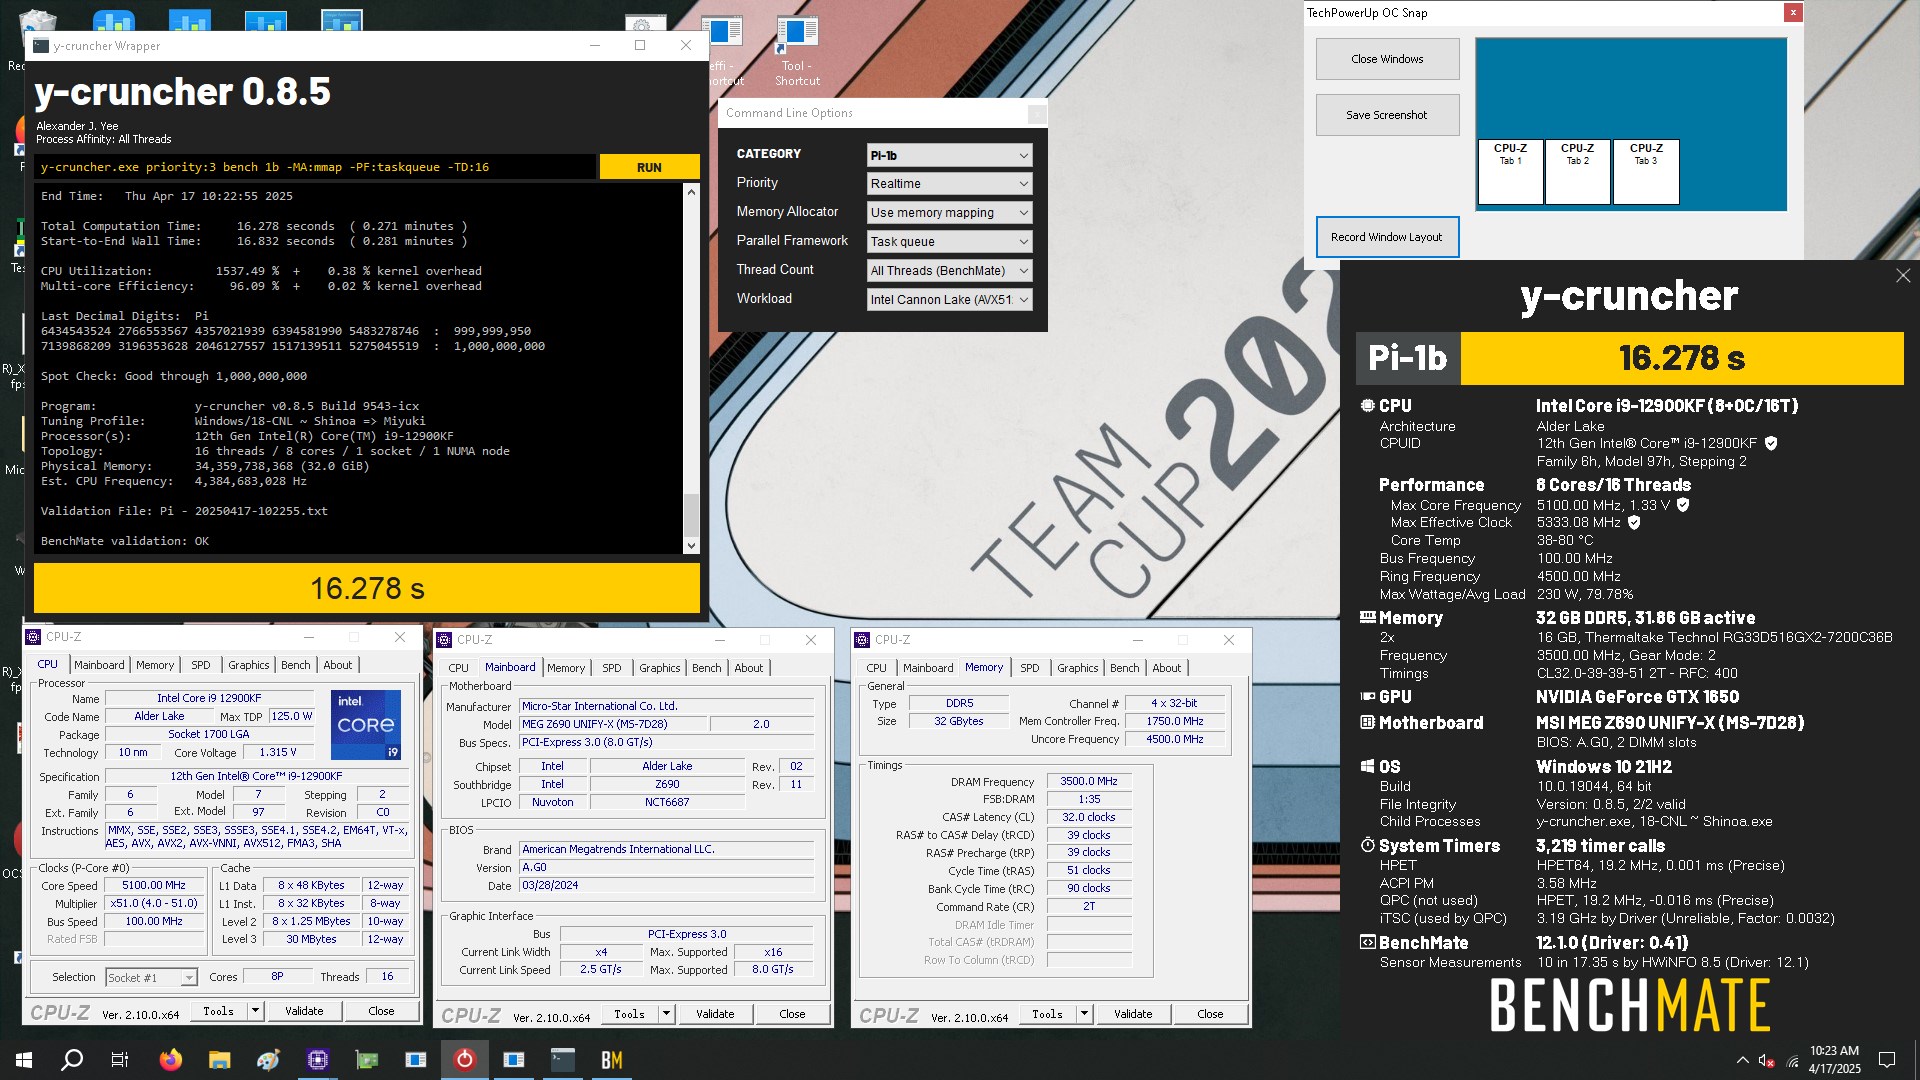Expand Tools arrow in Mainboard CPU-Z window
This screenshot has height=1080, width=1920.
point(666,1014)
